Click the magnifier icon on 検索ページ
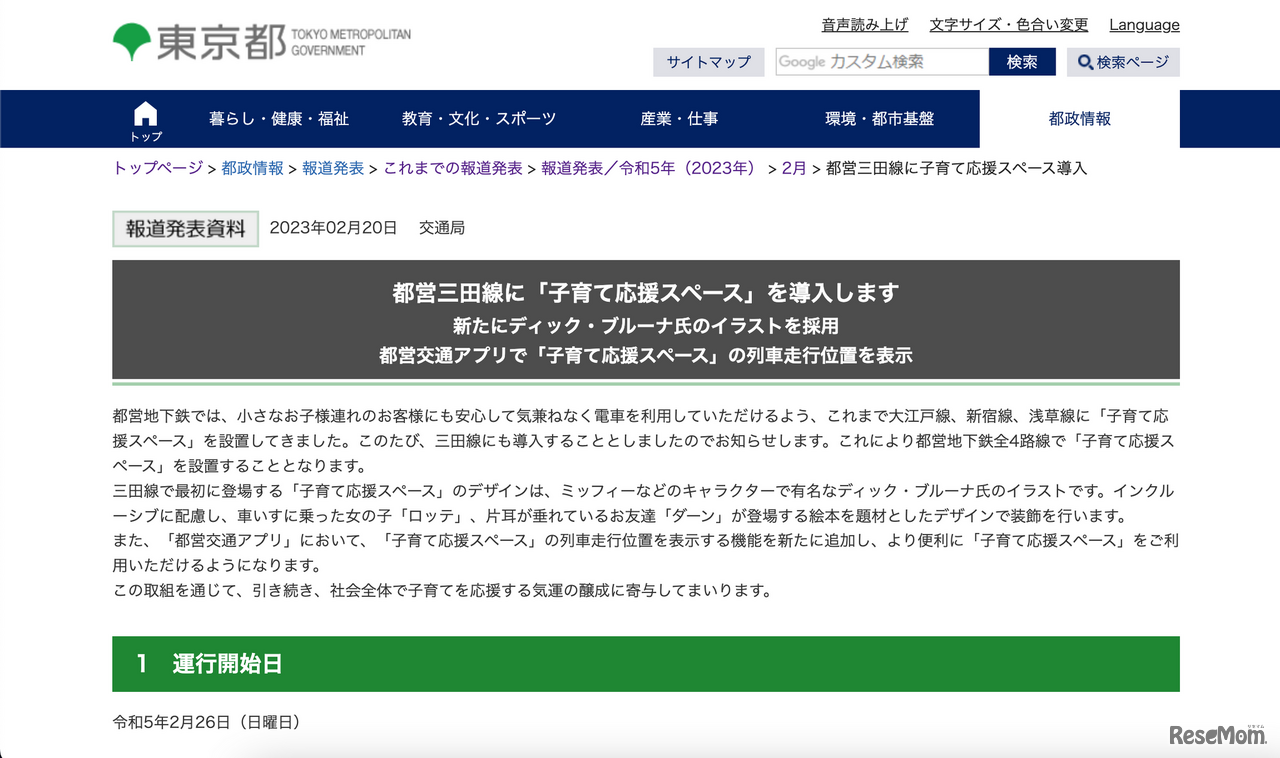Screen dimensions: 1280x758 click(x=1084, y=62)
